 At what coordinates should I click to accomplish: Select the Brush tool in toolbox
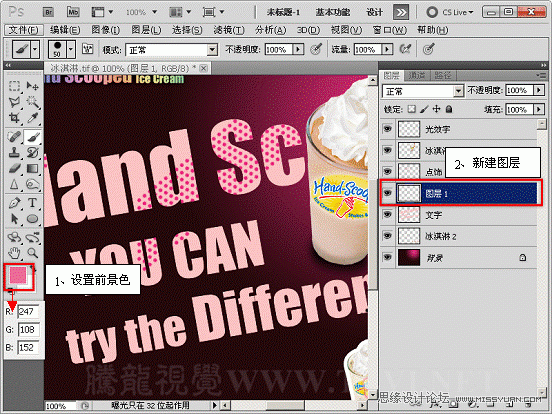coord(32,137)
